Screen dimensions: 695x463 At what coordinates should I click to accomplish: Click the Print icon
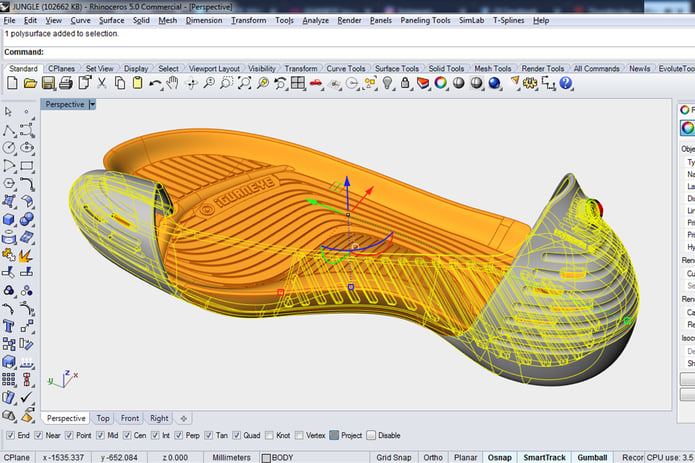66,83
